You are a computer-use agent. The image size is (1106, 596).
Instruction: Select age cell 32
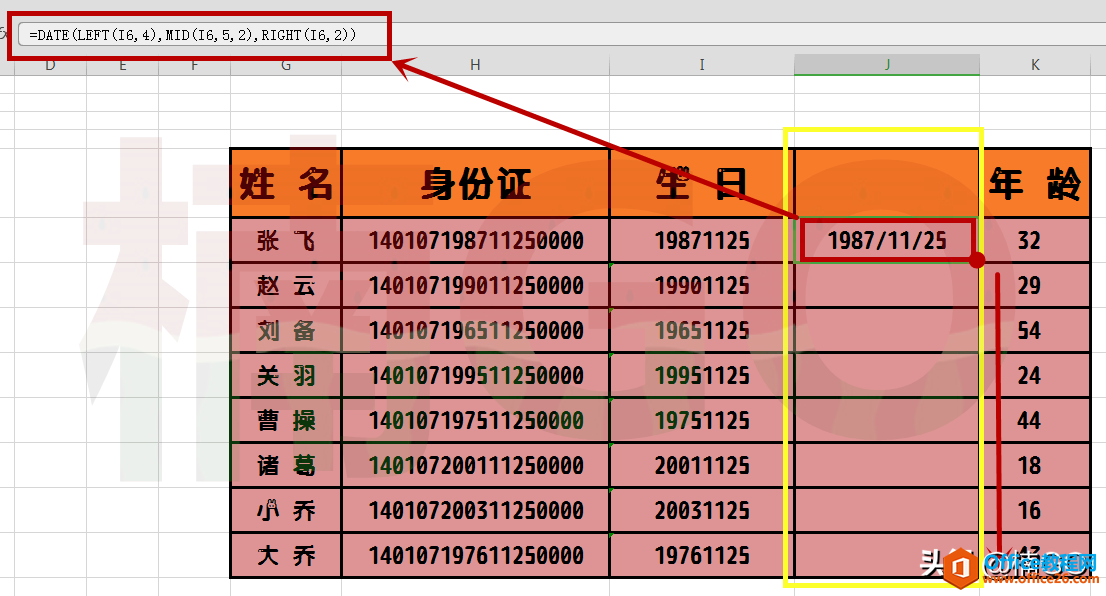pos(1035,241)
